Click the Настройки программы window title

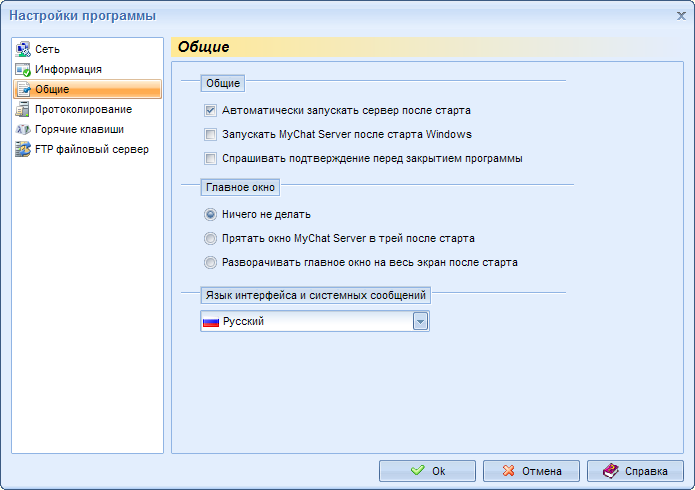(x=82, y=16)
